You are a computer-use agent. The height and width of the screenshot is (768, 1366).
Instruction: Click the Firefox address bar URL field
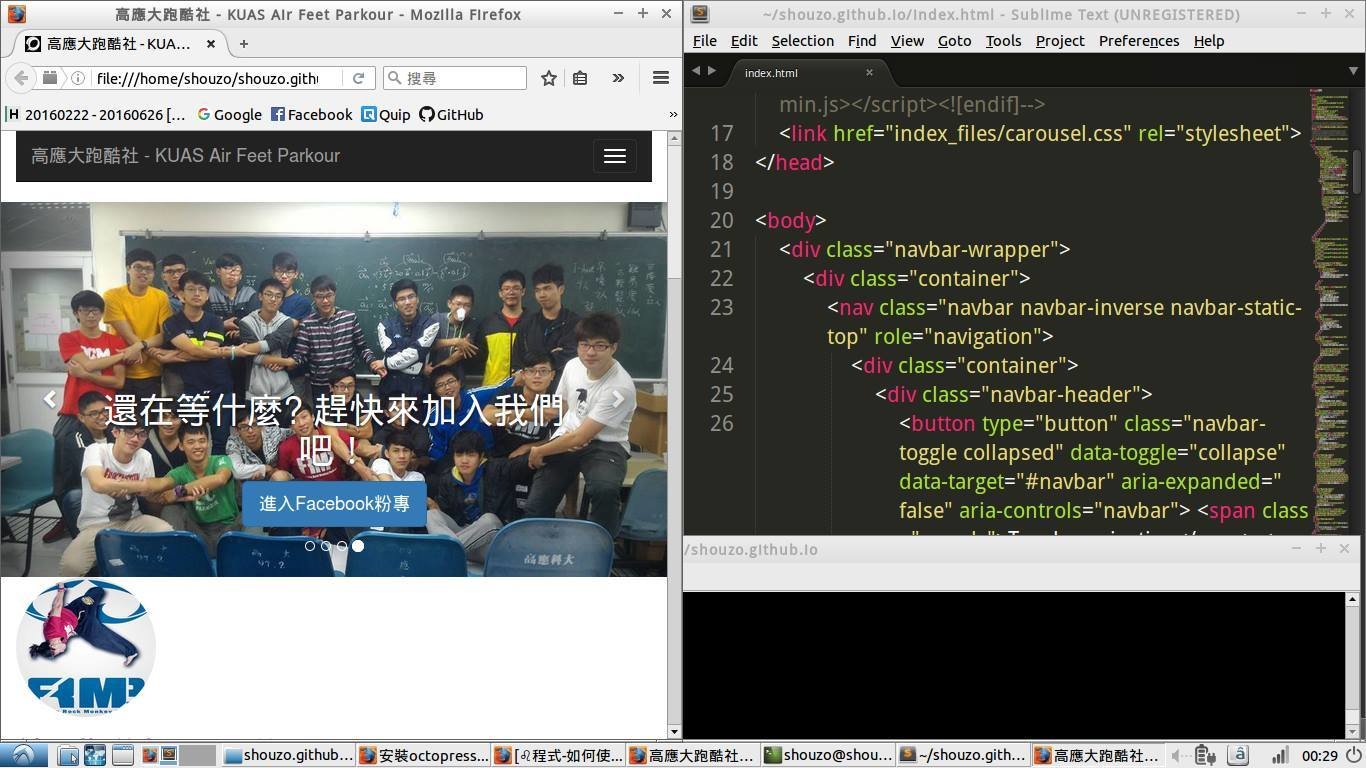[207, 78]
